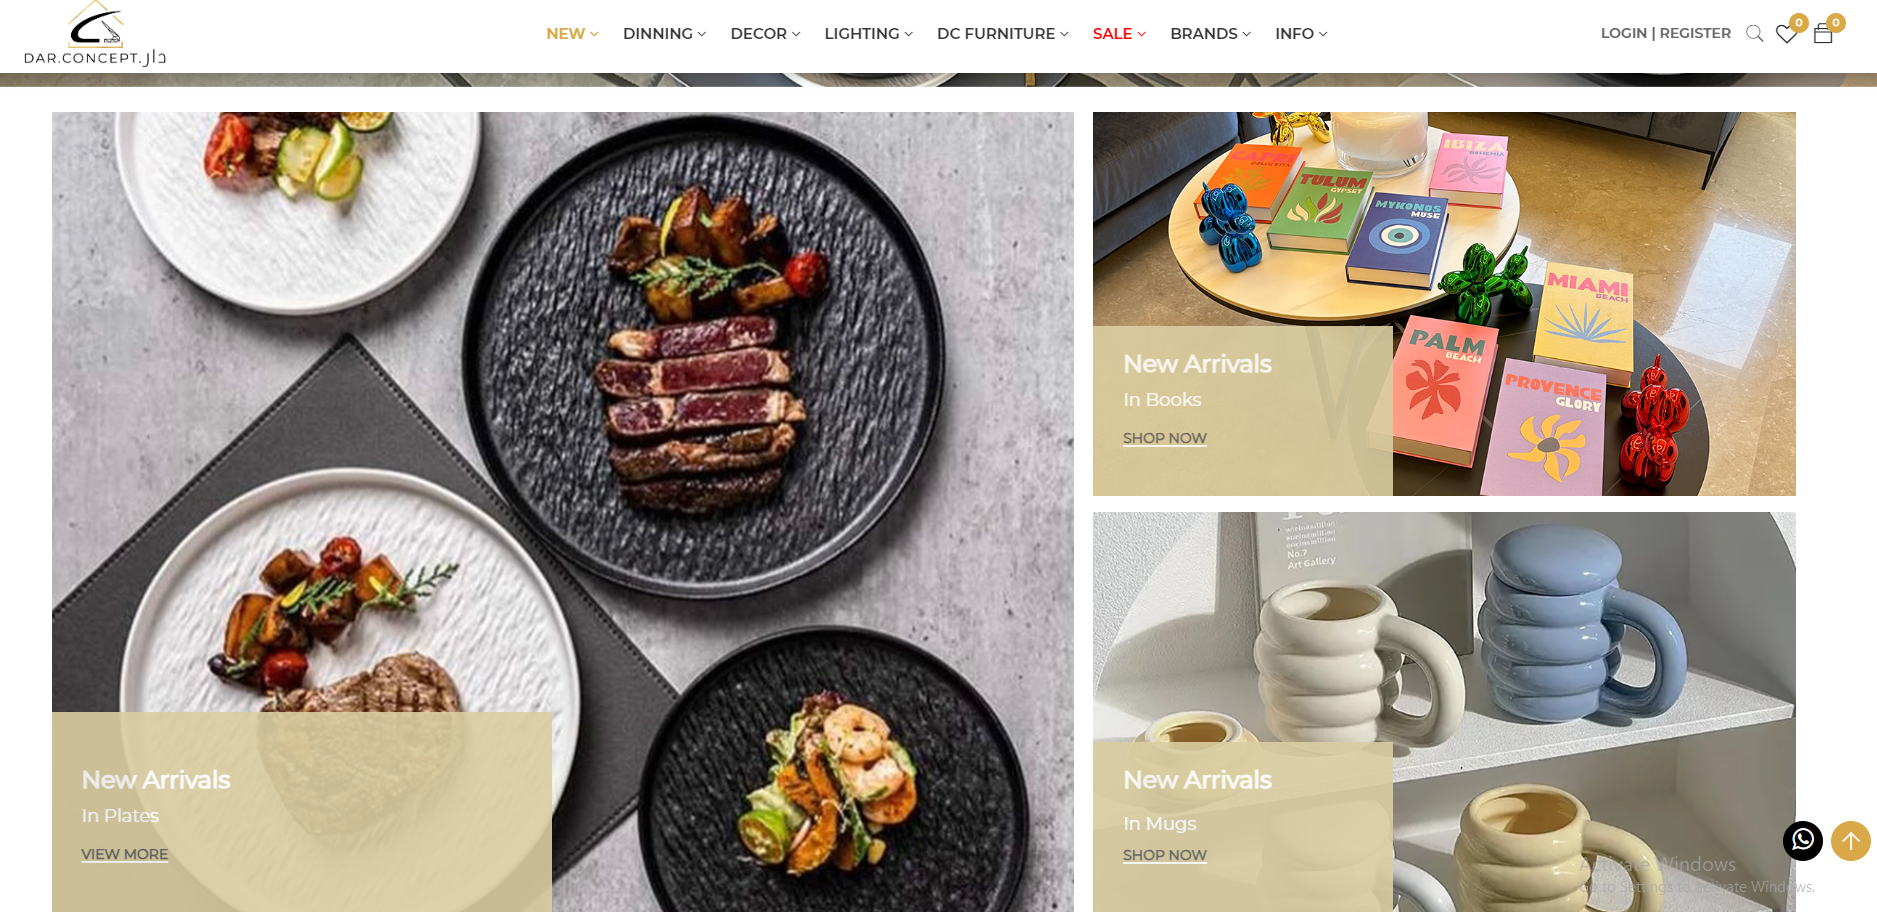
Task: Click VIEW MORE under In Plates
Action: (125, 854)
